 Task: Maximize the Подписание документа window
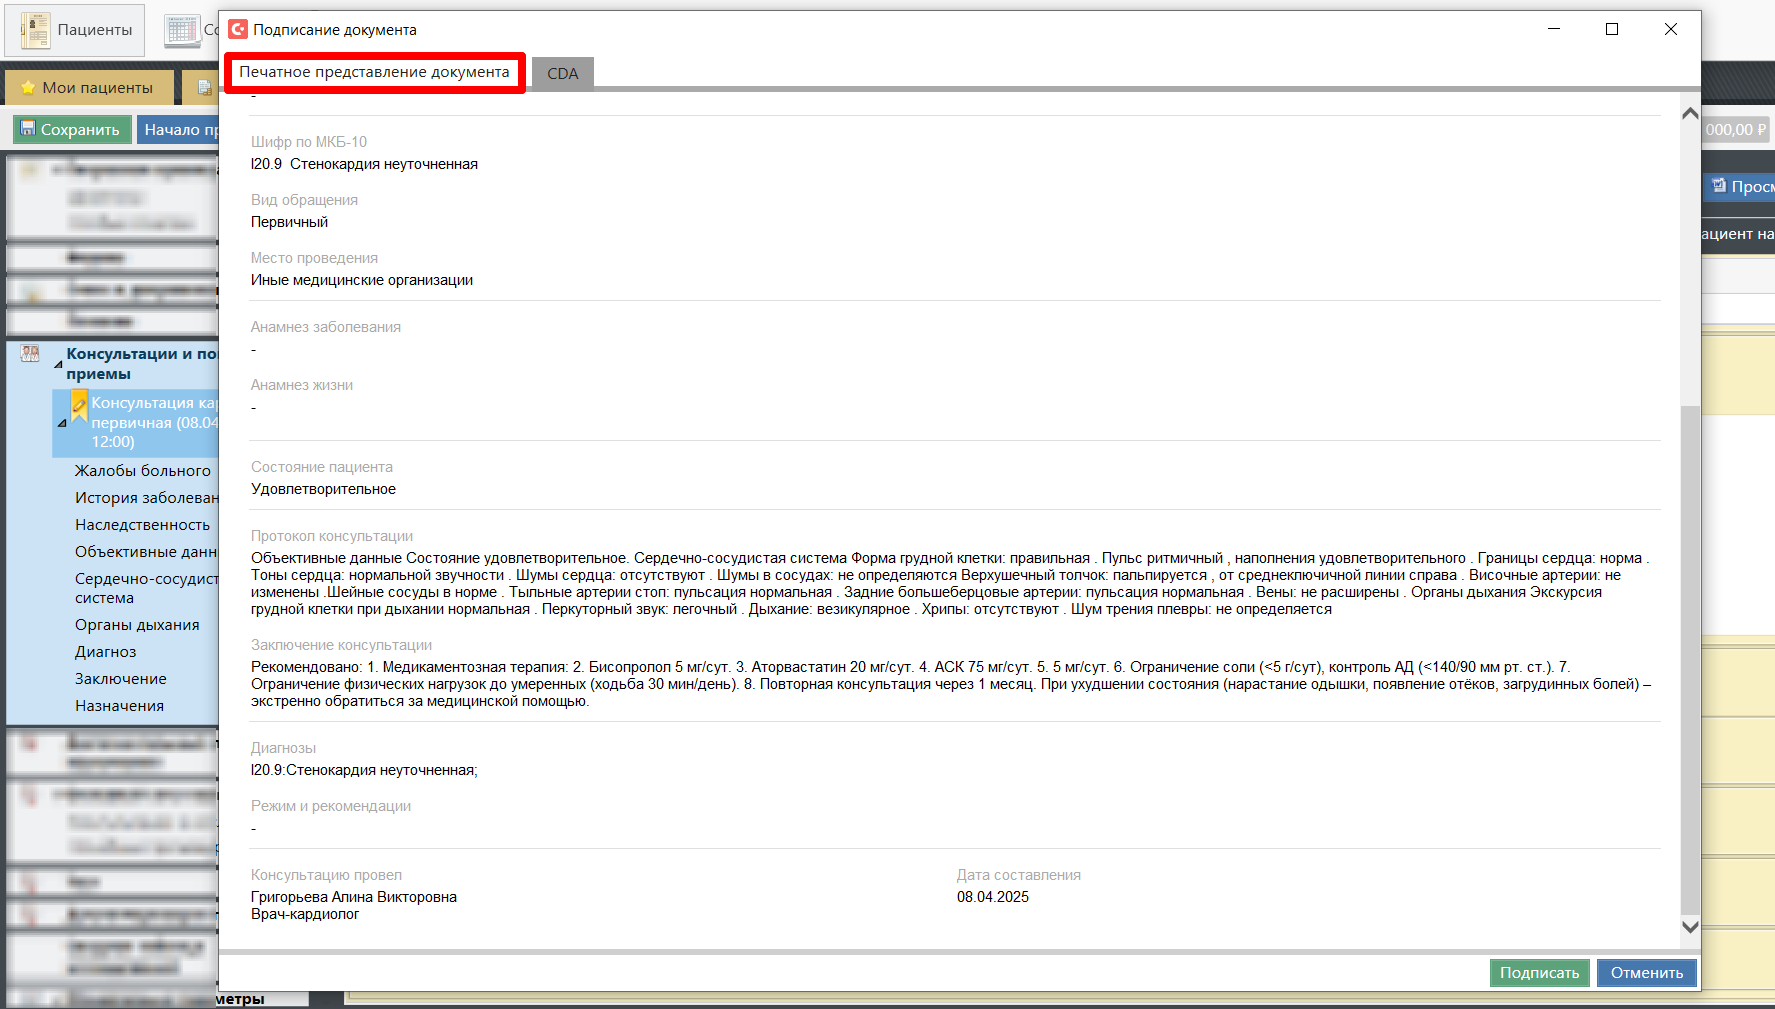point(1611,29)
